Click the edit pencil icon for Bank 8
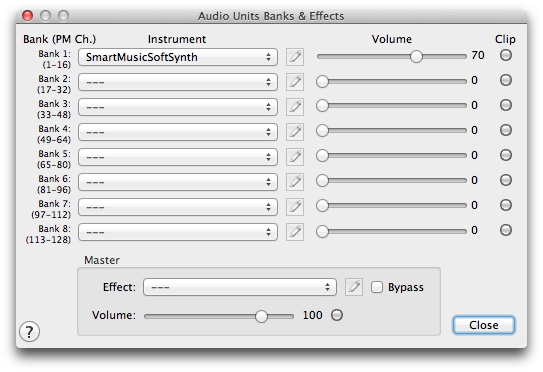 point(295,232)
